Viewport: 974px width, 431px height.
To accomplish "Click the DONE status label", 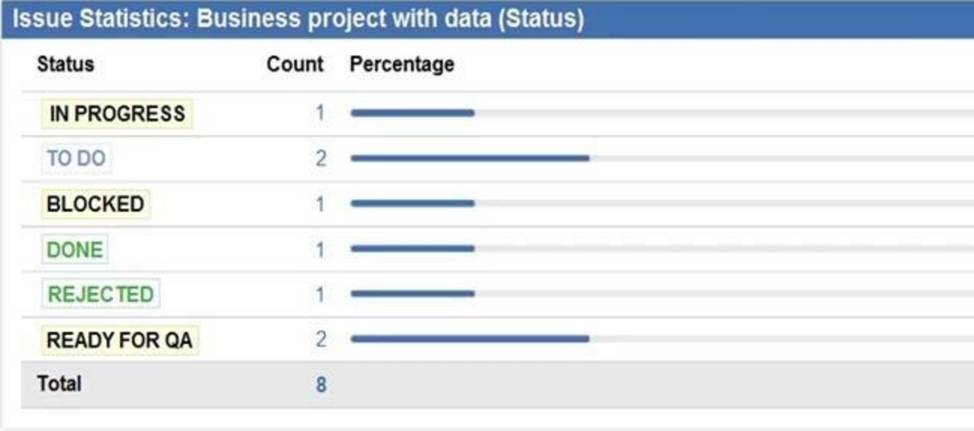I will tap(75, 250).
